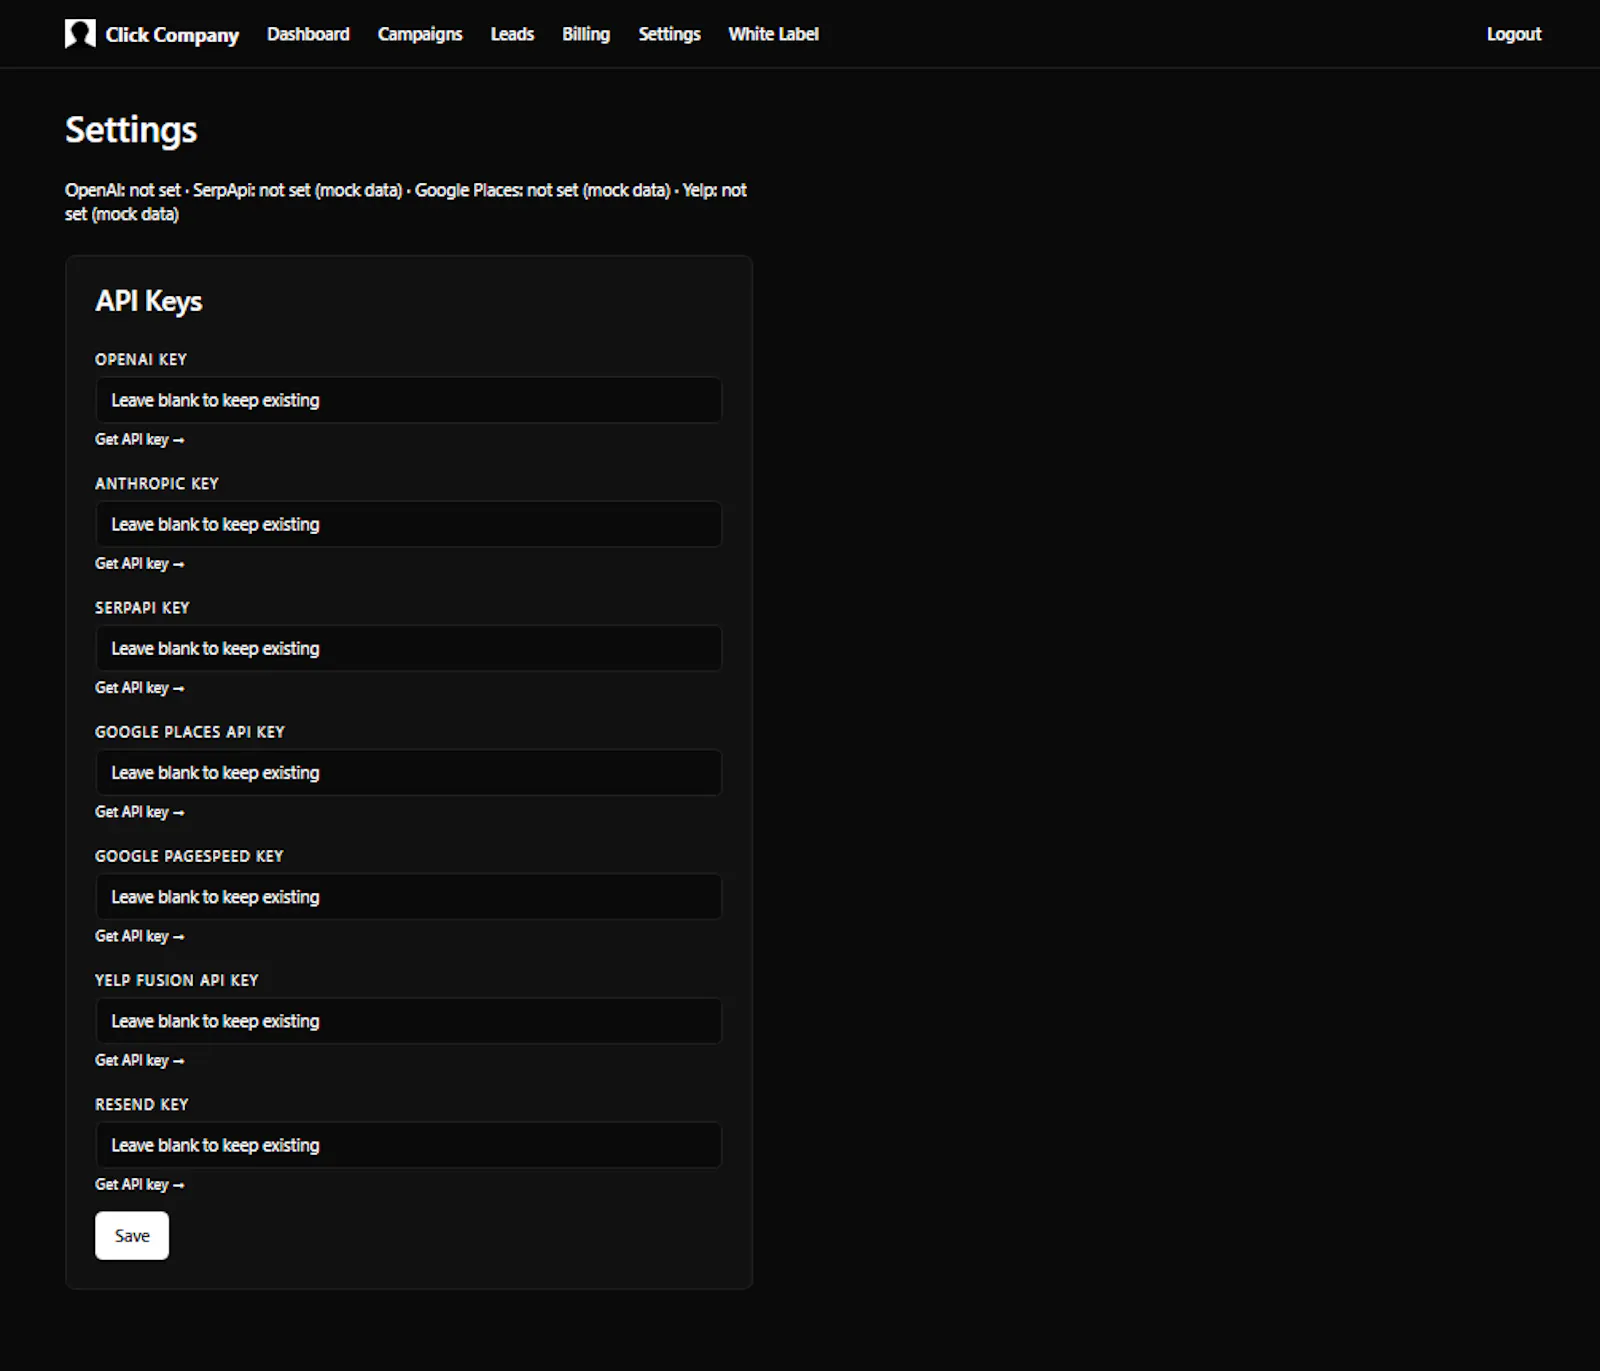This screenshot has width=1600, height=1371.
Task: Click the GOOGLE PLACES API KEY label
Action: 190,731
